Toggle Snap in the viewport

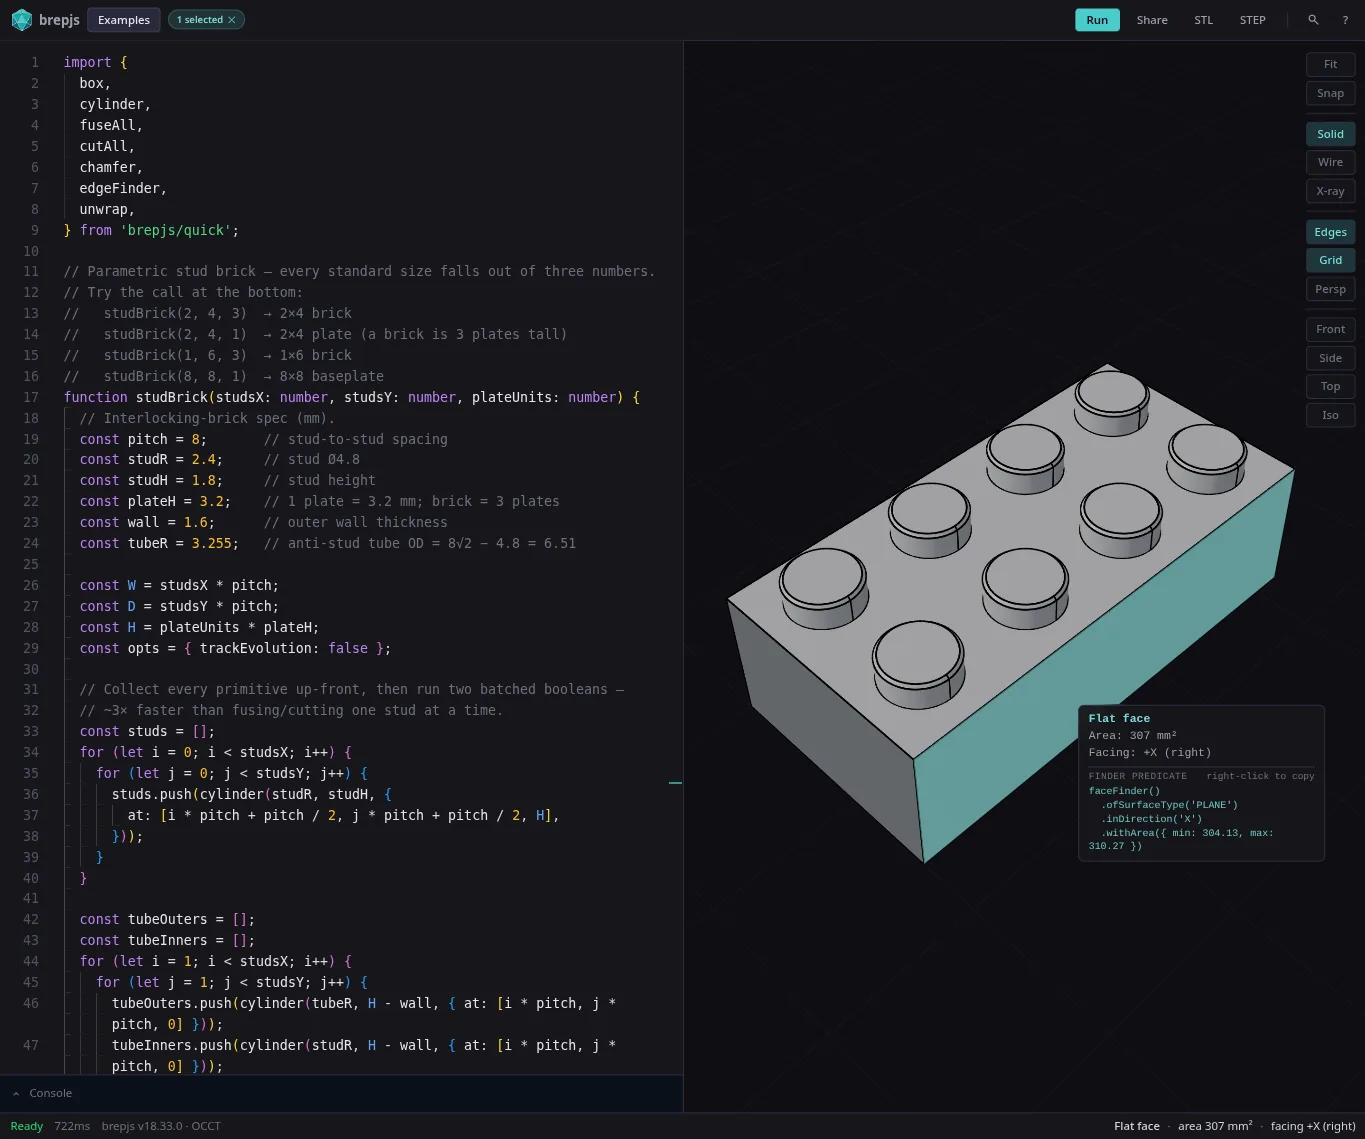(1330, 93)
